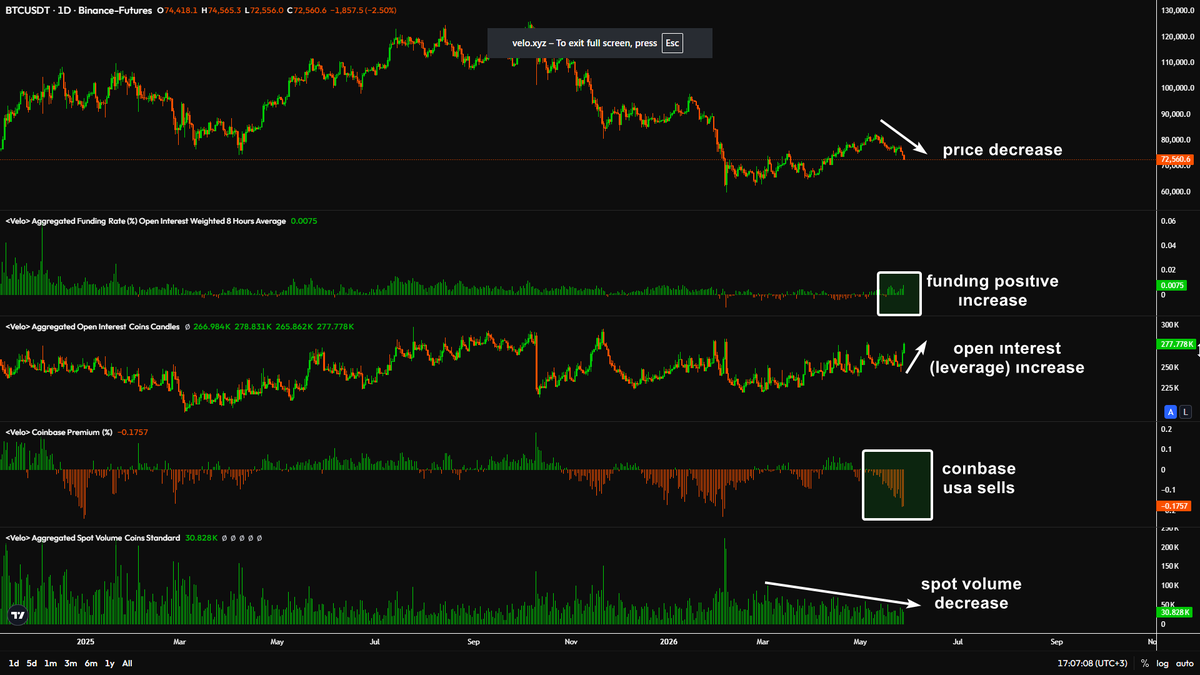This screenshot has height=675, width=1200.
Task: Click the 130,000.0 price axis label
Action: point(1176,11)
